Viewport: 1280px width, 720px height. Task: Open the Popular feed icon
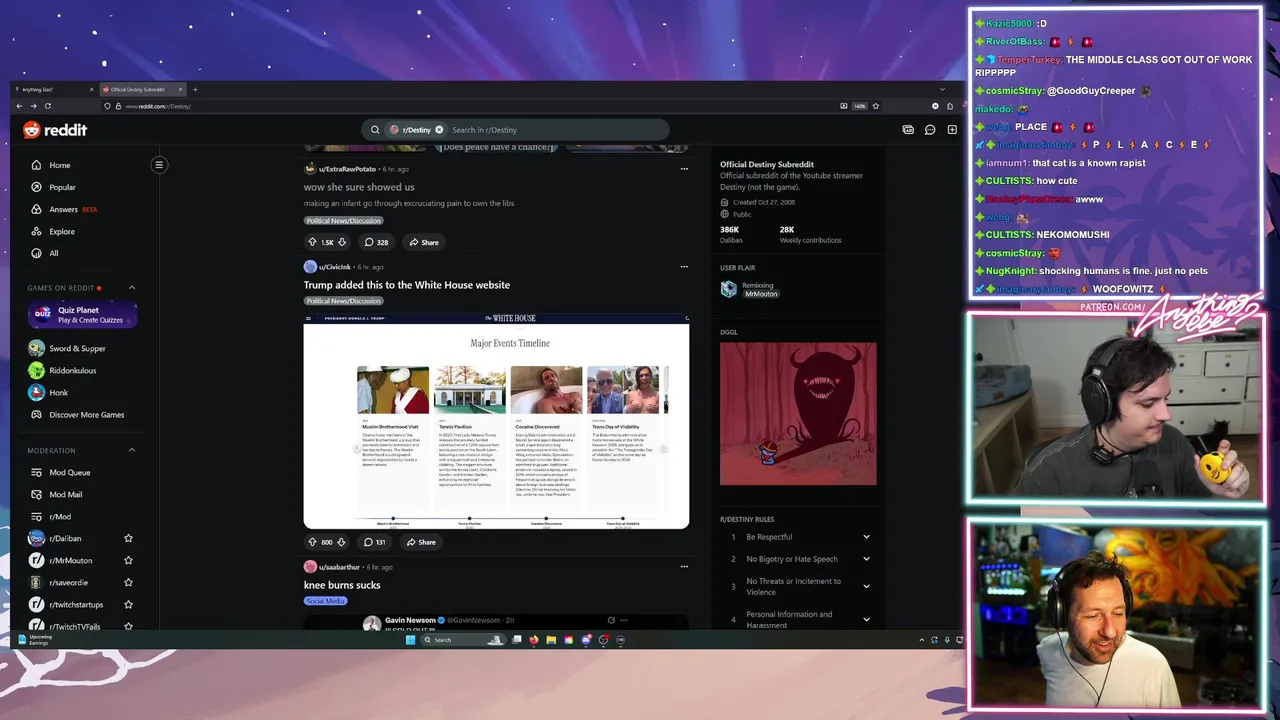36,187
